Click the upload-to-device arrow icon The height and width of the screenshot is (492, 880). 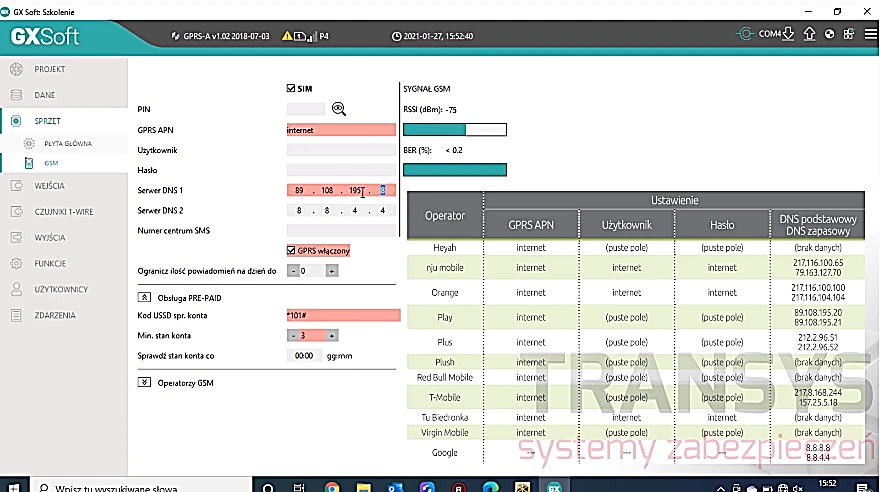coord(809,34)
